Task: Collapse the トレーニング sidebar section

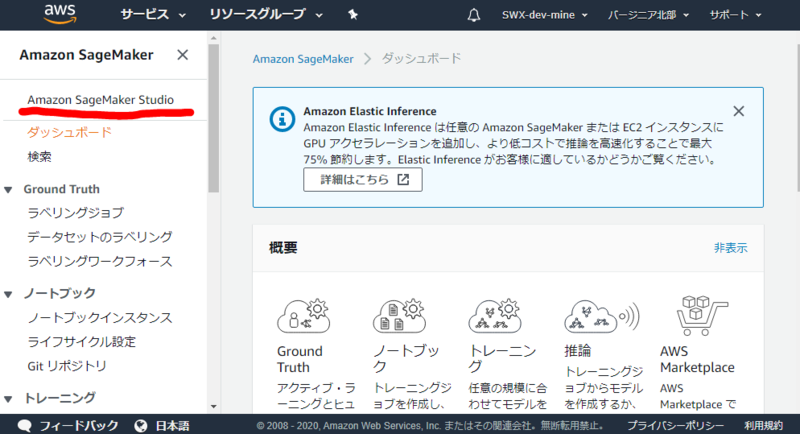Action: (8, 399)
